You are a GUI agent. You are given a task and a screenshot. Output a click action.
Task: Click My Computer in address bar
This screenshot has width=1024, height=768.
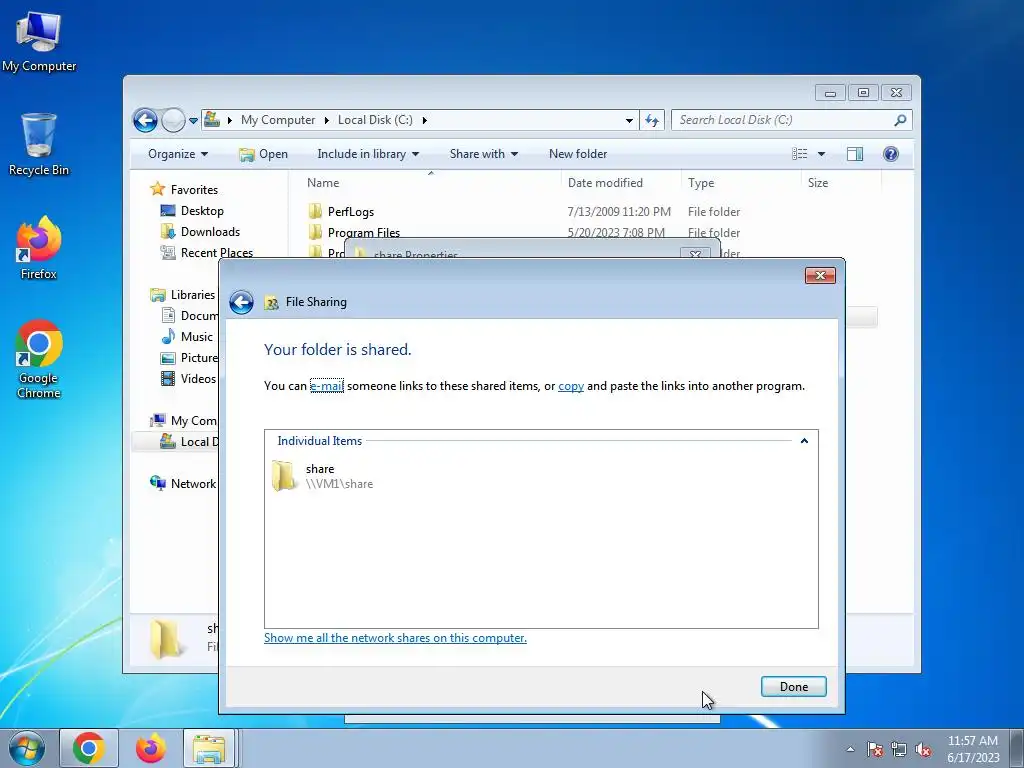pyautogui.click(x=278, y=120)
